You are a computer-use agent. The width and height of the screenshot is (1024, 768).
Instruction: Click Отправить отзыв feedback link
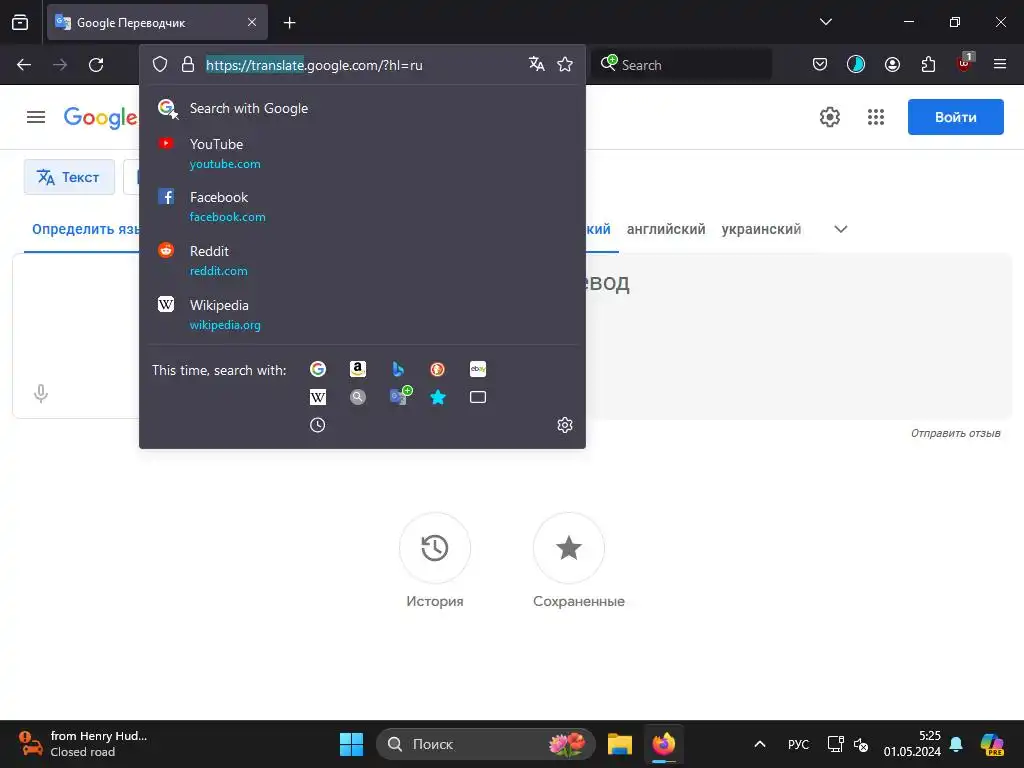pos(955,433)
